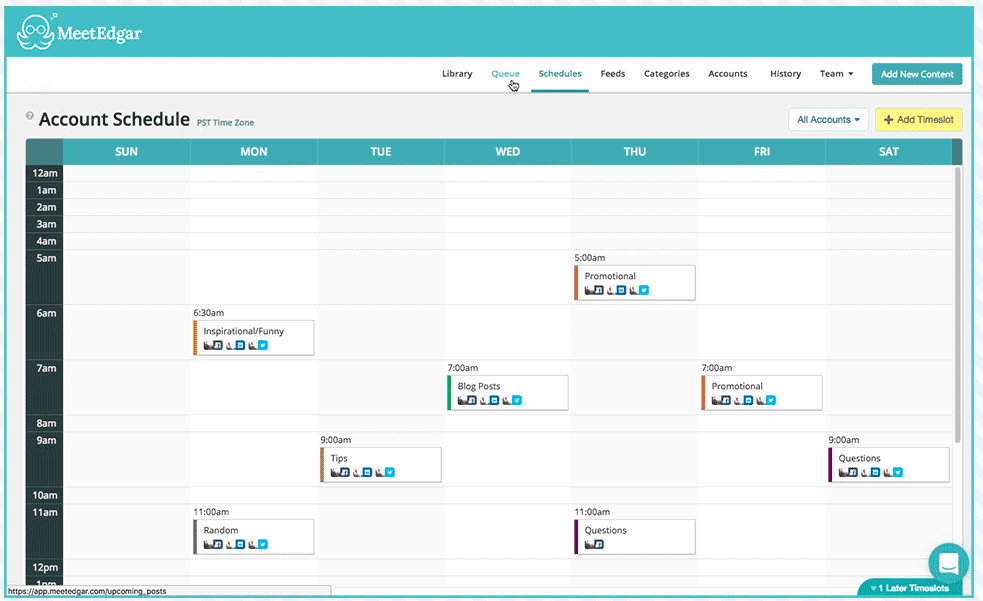The image size is (983, 601).
Task: Click the Facebook icon in the Inspirational/Funny timeslot
Action: click(213, 345)
